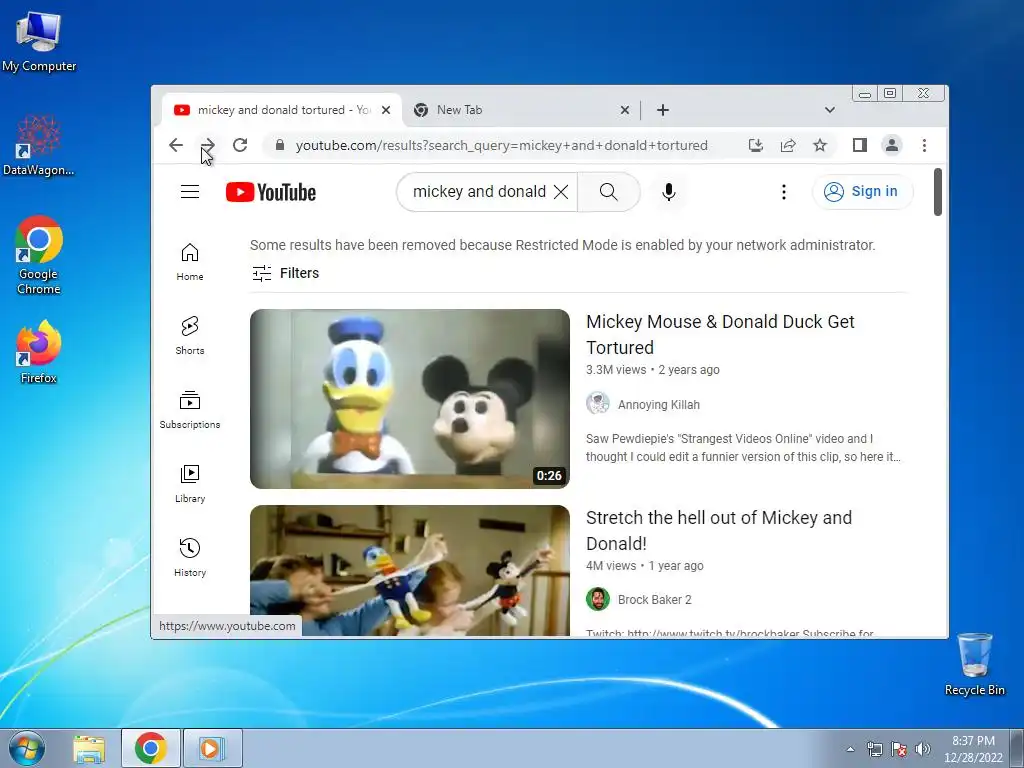
Task: Click the Chrome taskbar button
Action: point(151,748)
